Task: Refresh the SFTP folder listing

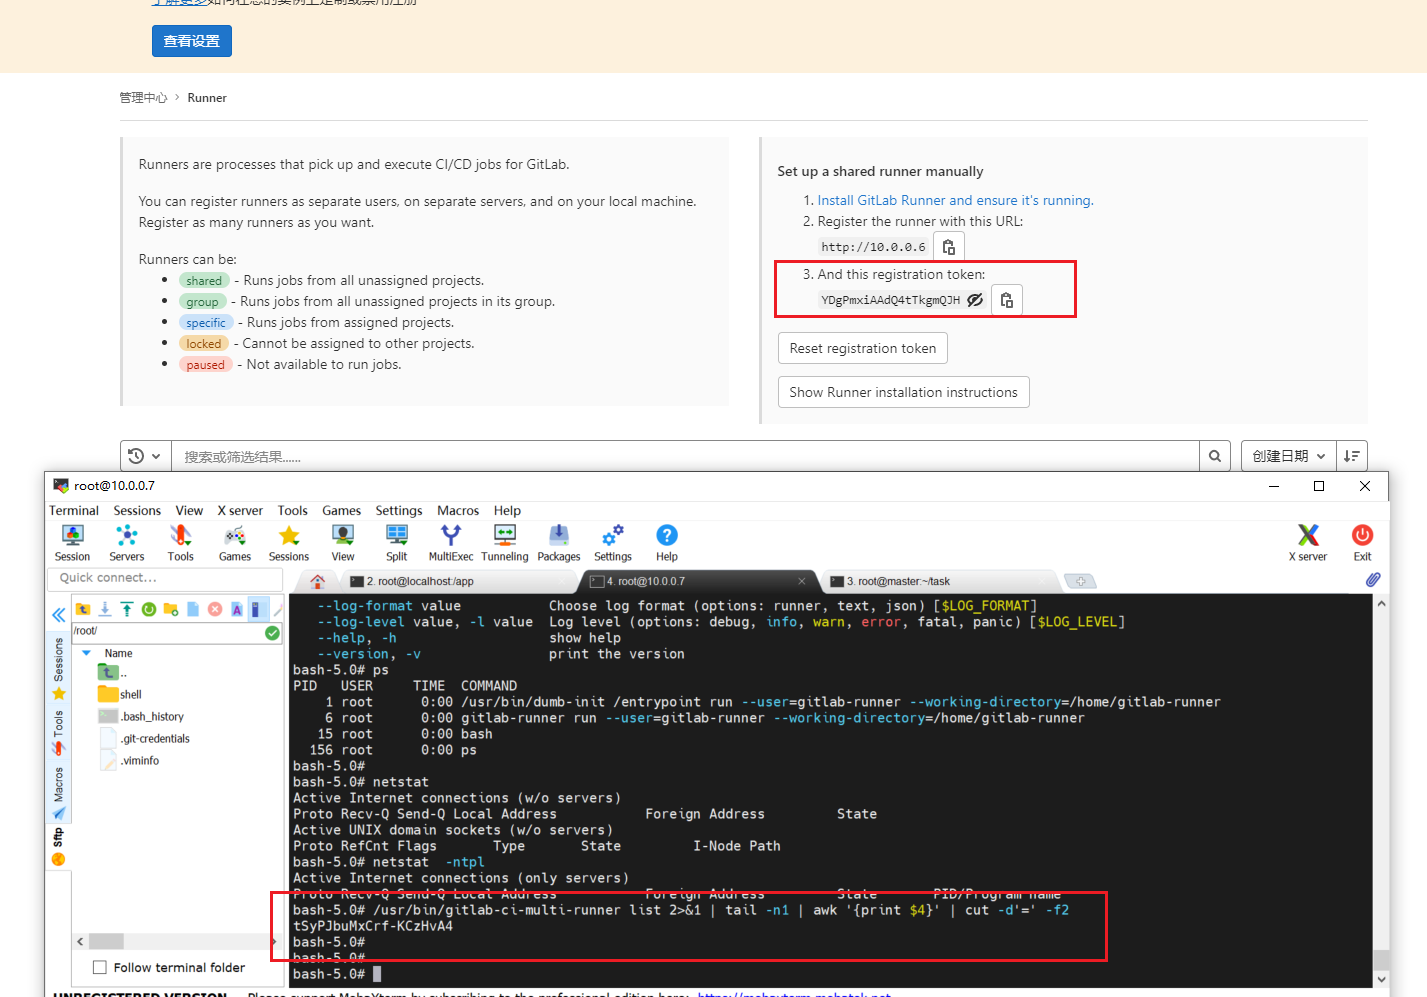Action: point(149,609)
